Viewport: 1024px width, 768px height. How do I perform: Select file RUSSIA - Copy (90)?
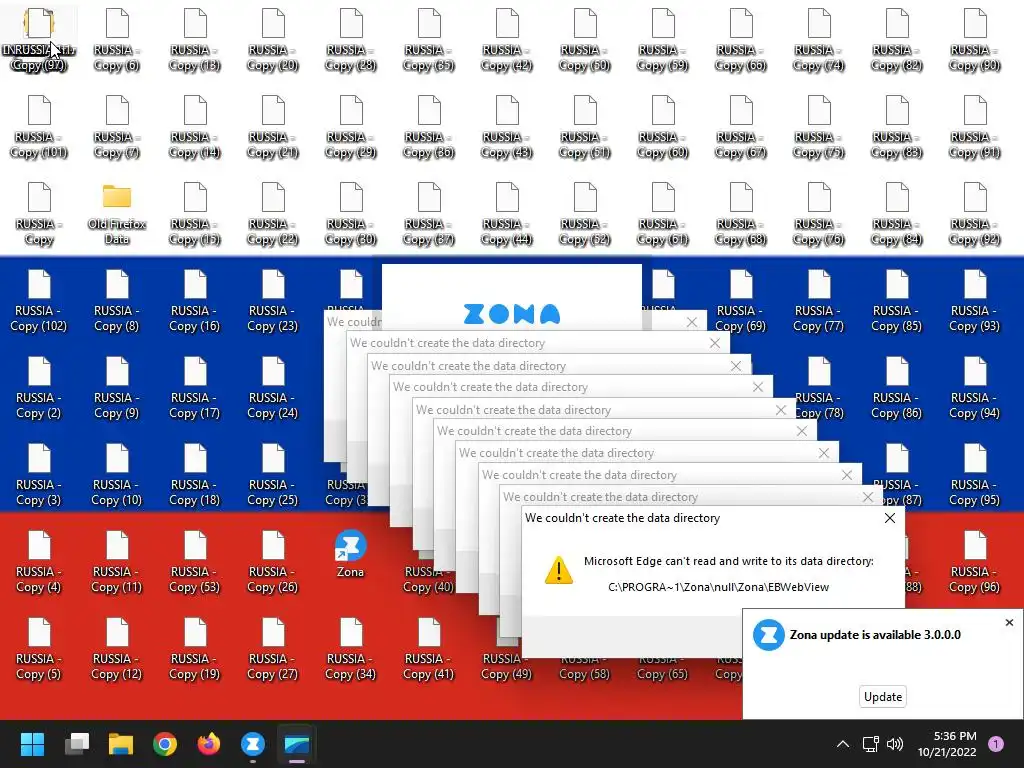974,40
